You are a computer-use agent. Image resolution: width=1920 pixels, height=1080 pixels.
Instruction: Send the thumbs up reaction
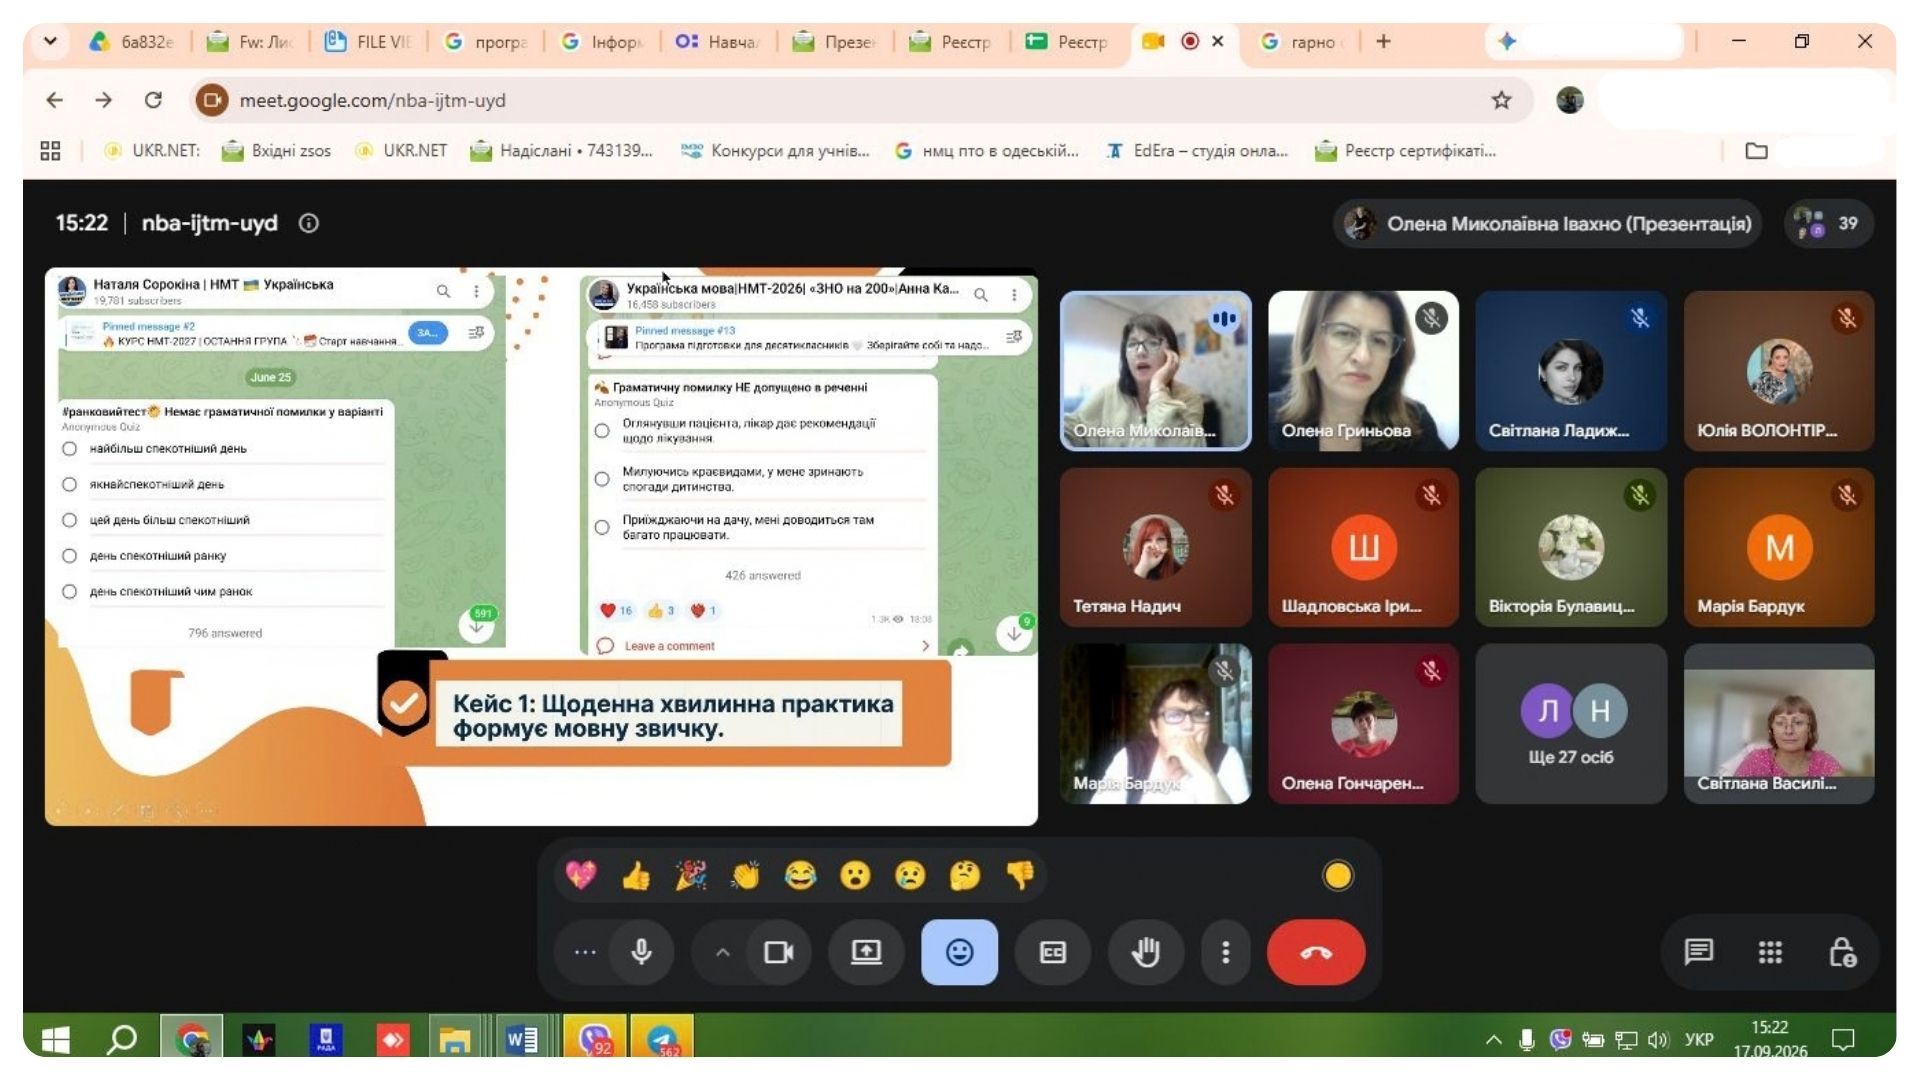click(636, 876)
